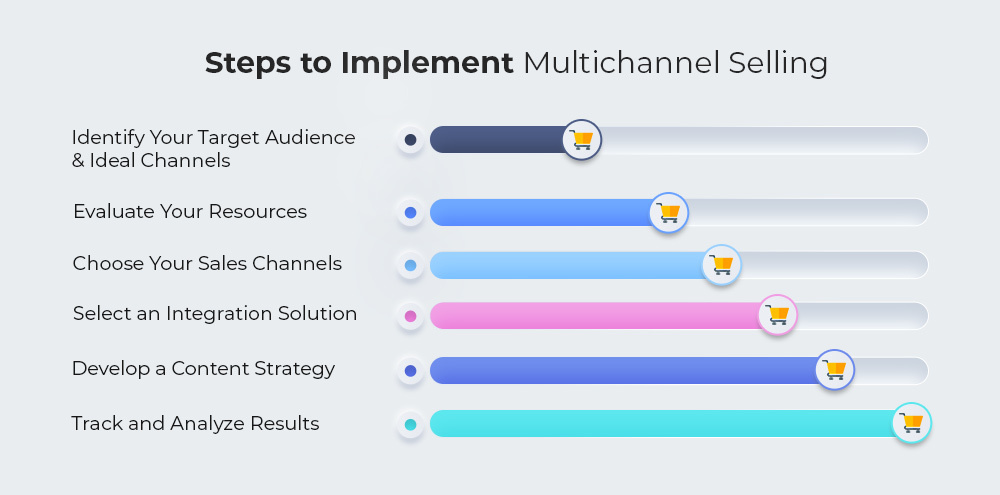Click the 'Develop a Content Strategy' label

(203, 369)
